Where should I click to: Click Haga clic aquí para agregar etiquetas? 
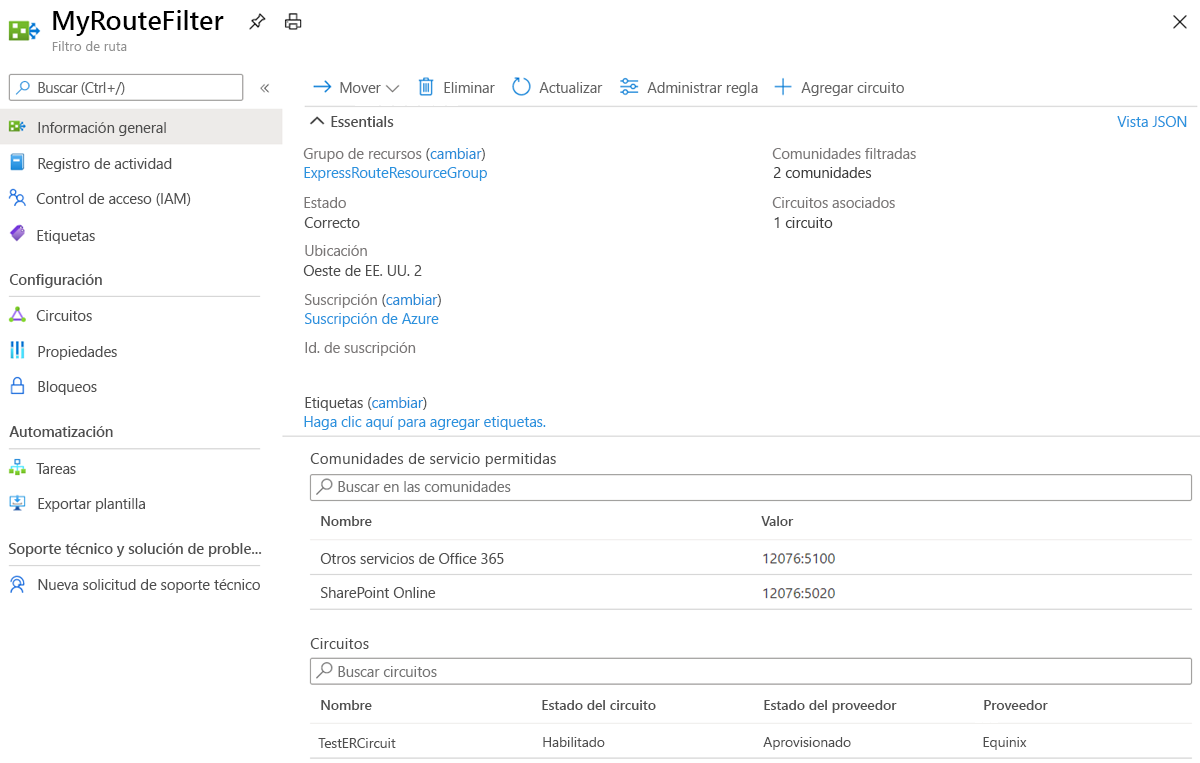424,422
